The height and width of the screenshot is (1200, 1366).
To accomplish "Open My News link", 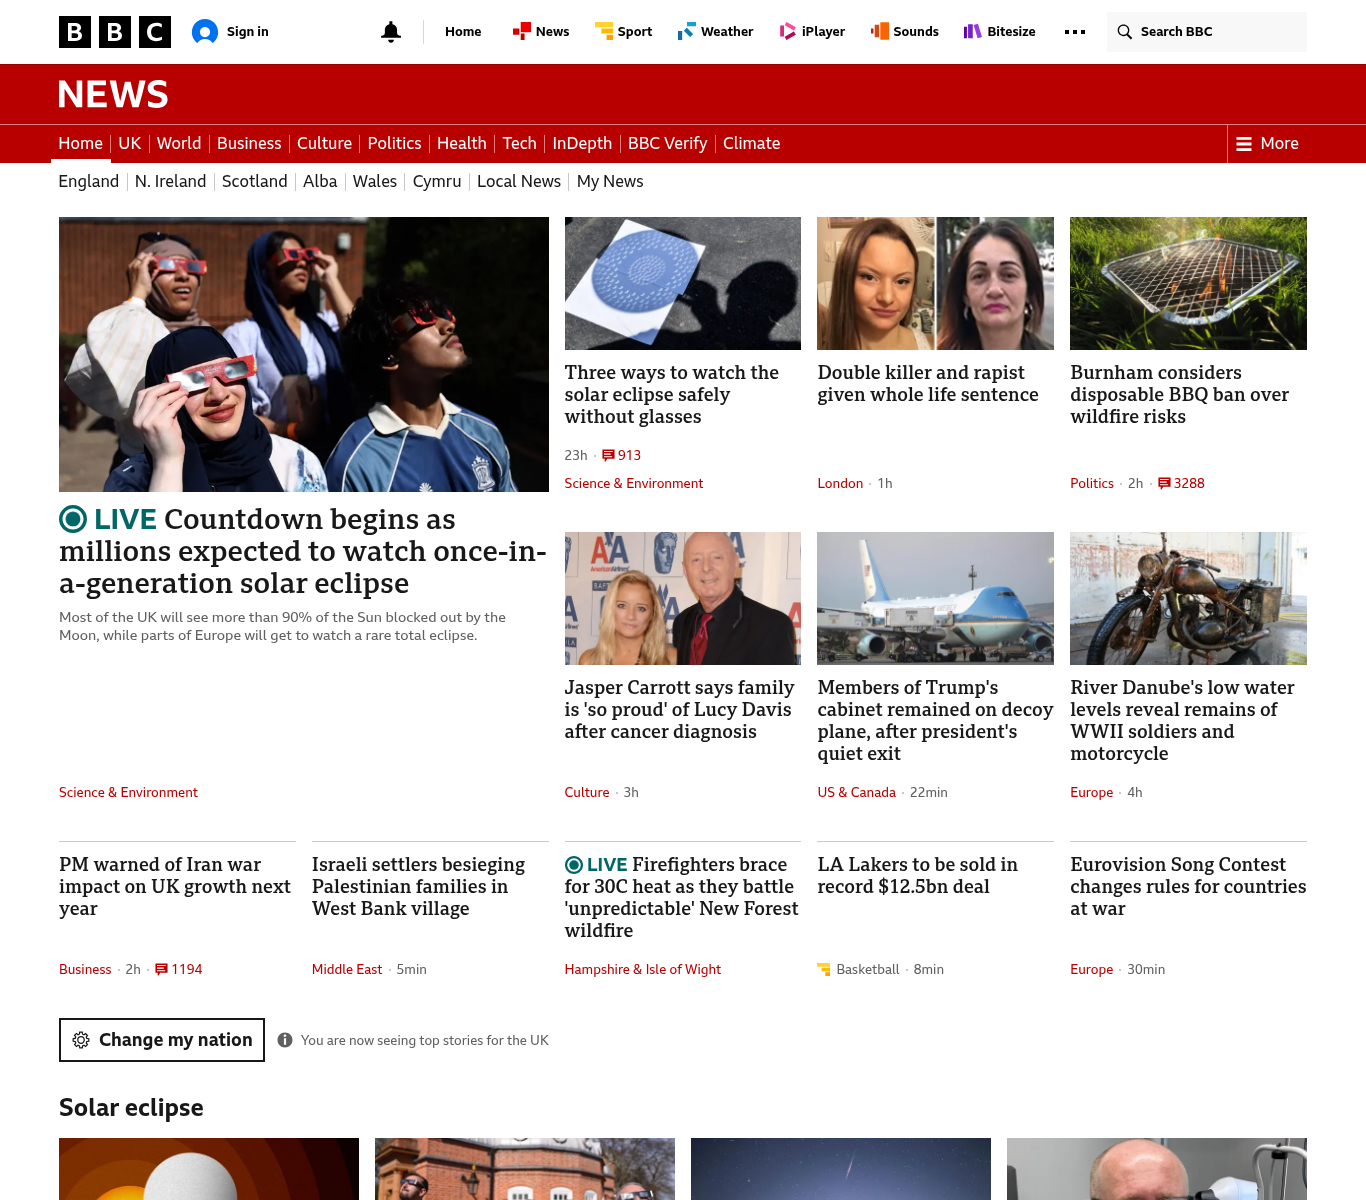I will (x=610, y=181).
